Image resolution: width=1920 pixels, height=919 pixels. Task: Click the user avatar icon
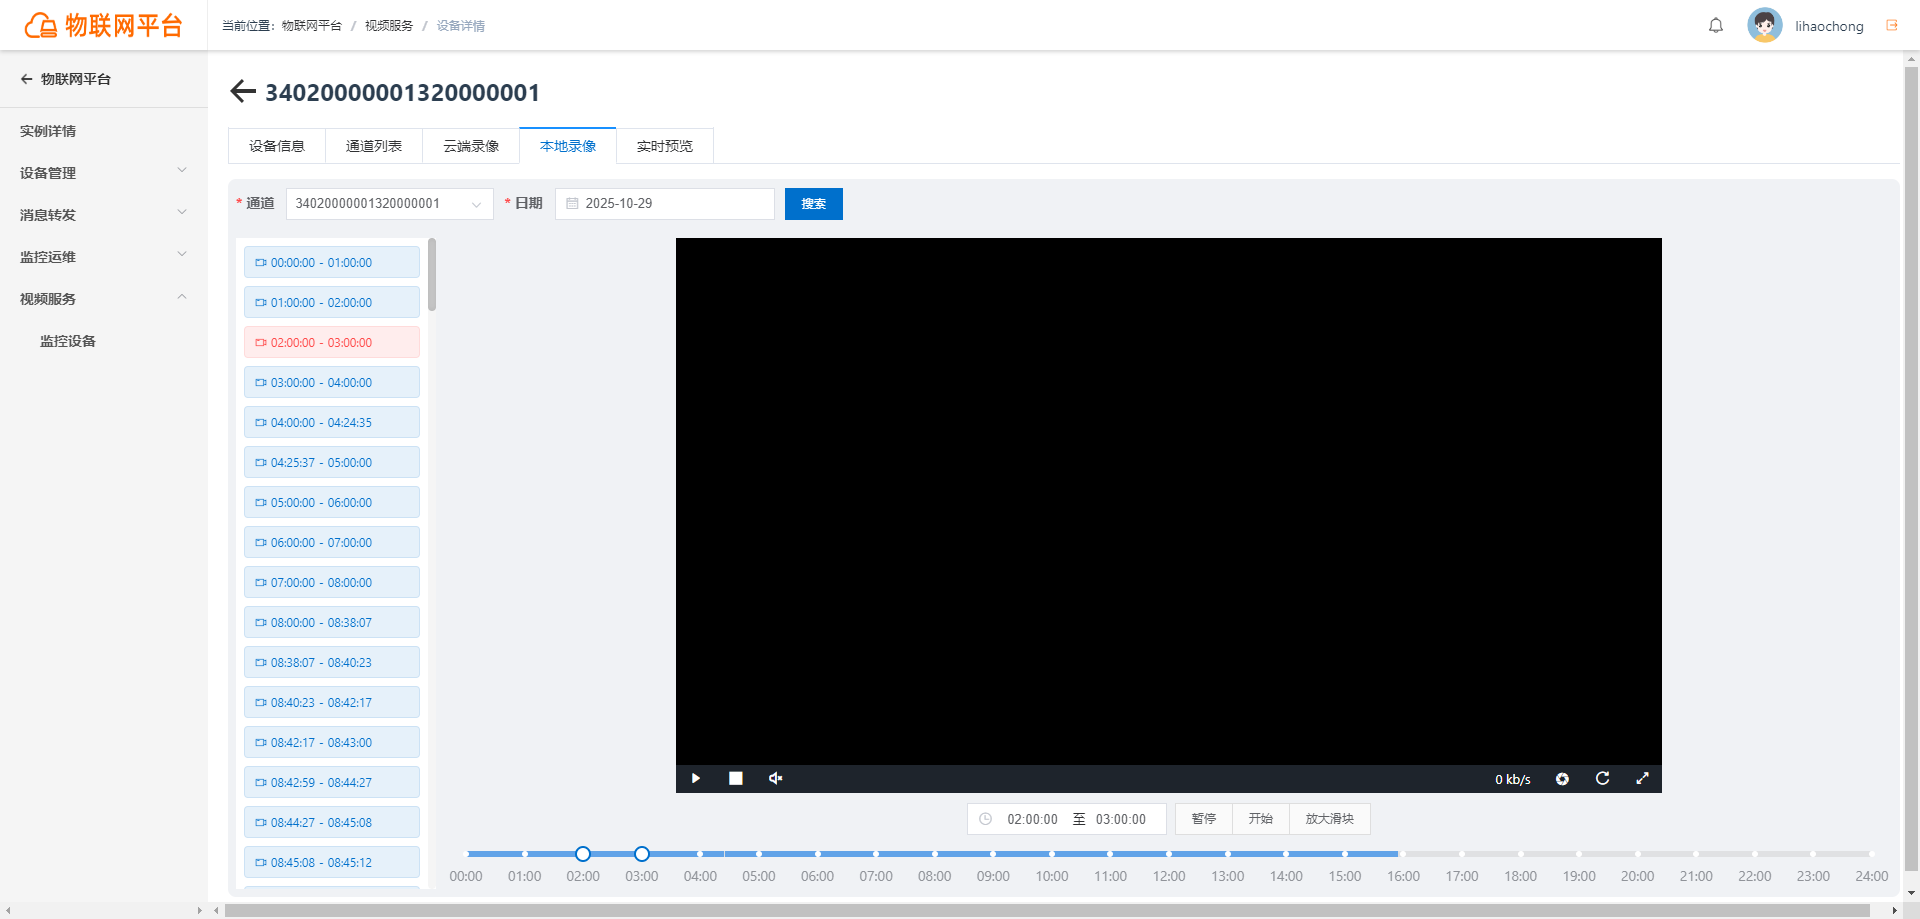(x=1765, y=26)
